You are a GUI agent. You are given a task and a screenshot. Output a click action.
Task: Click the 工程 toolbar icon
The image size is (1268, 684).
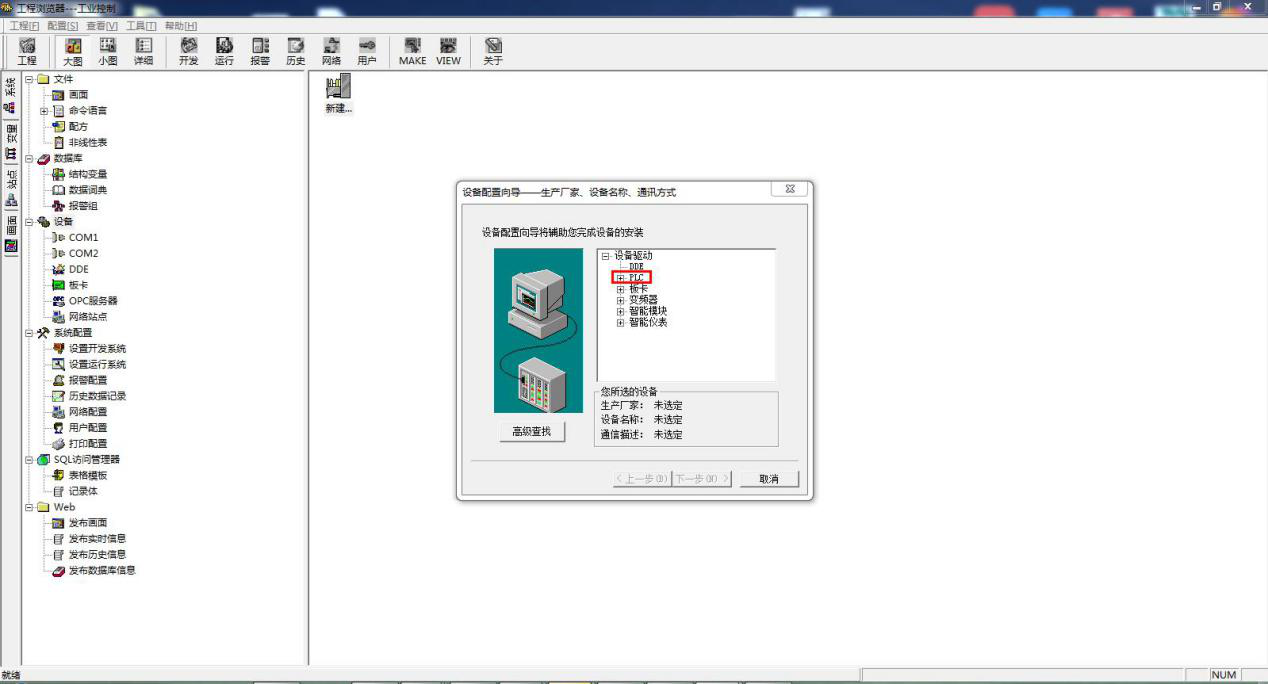tap(27, 51)
